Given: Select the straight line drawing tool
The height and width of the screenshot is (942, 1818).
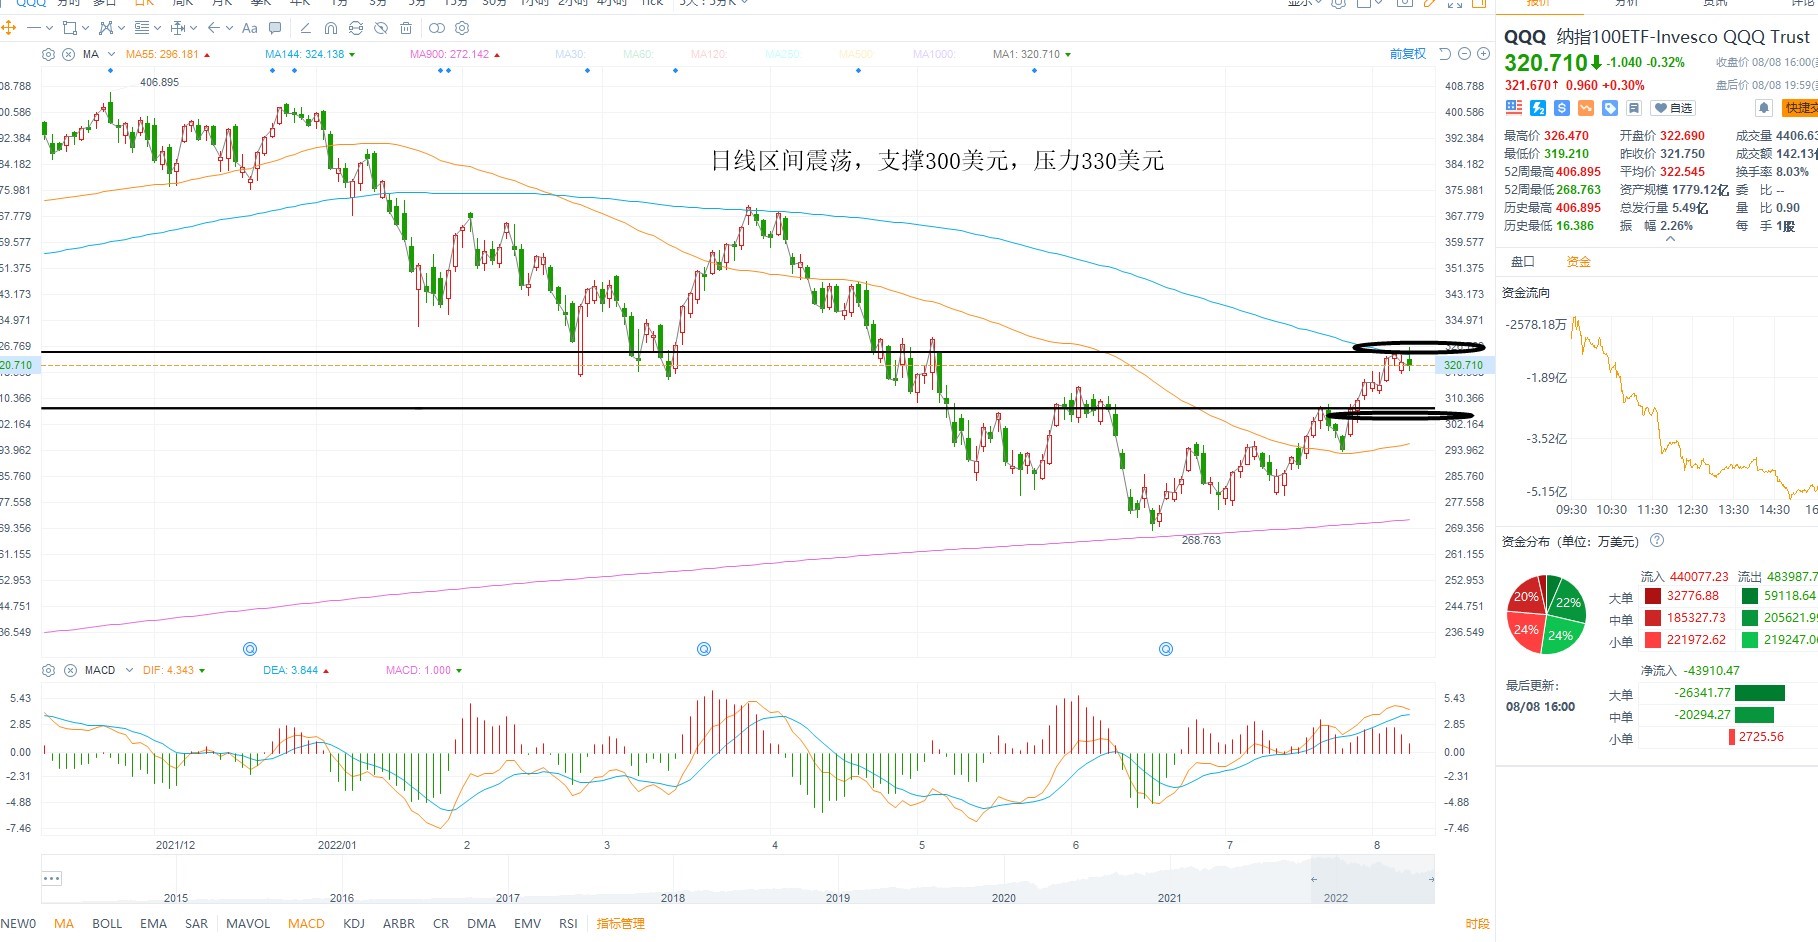Looking at the screenshot, I should [x=34, y=28].
